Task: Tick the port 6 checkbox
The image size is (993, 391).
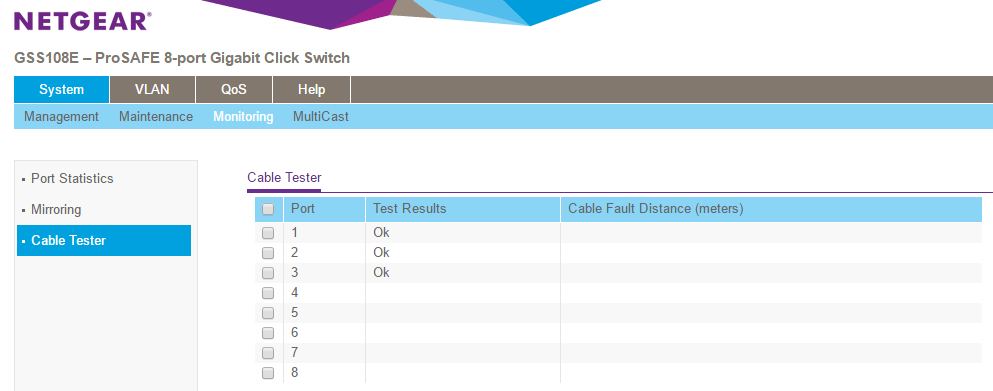Action: (268, 333)
